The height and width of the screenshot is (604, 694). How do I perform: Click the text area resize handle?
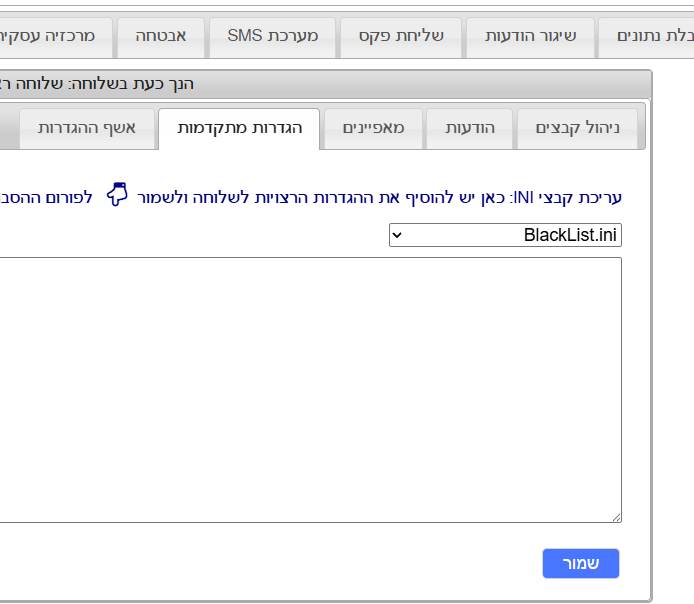(616, 516)
